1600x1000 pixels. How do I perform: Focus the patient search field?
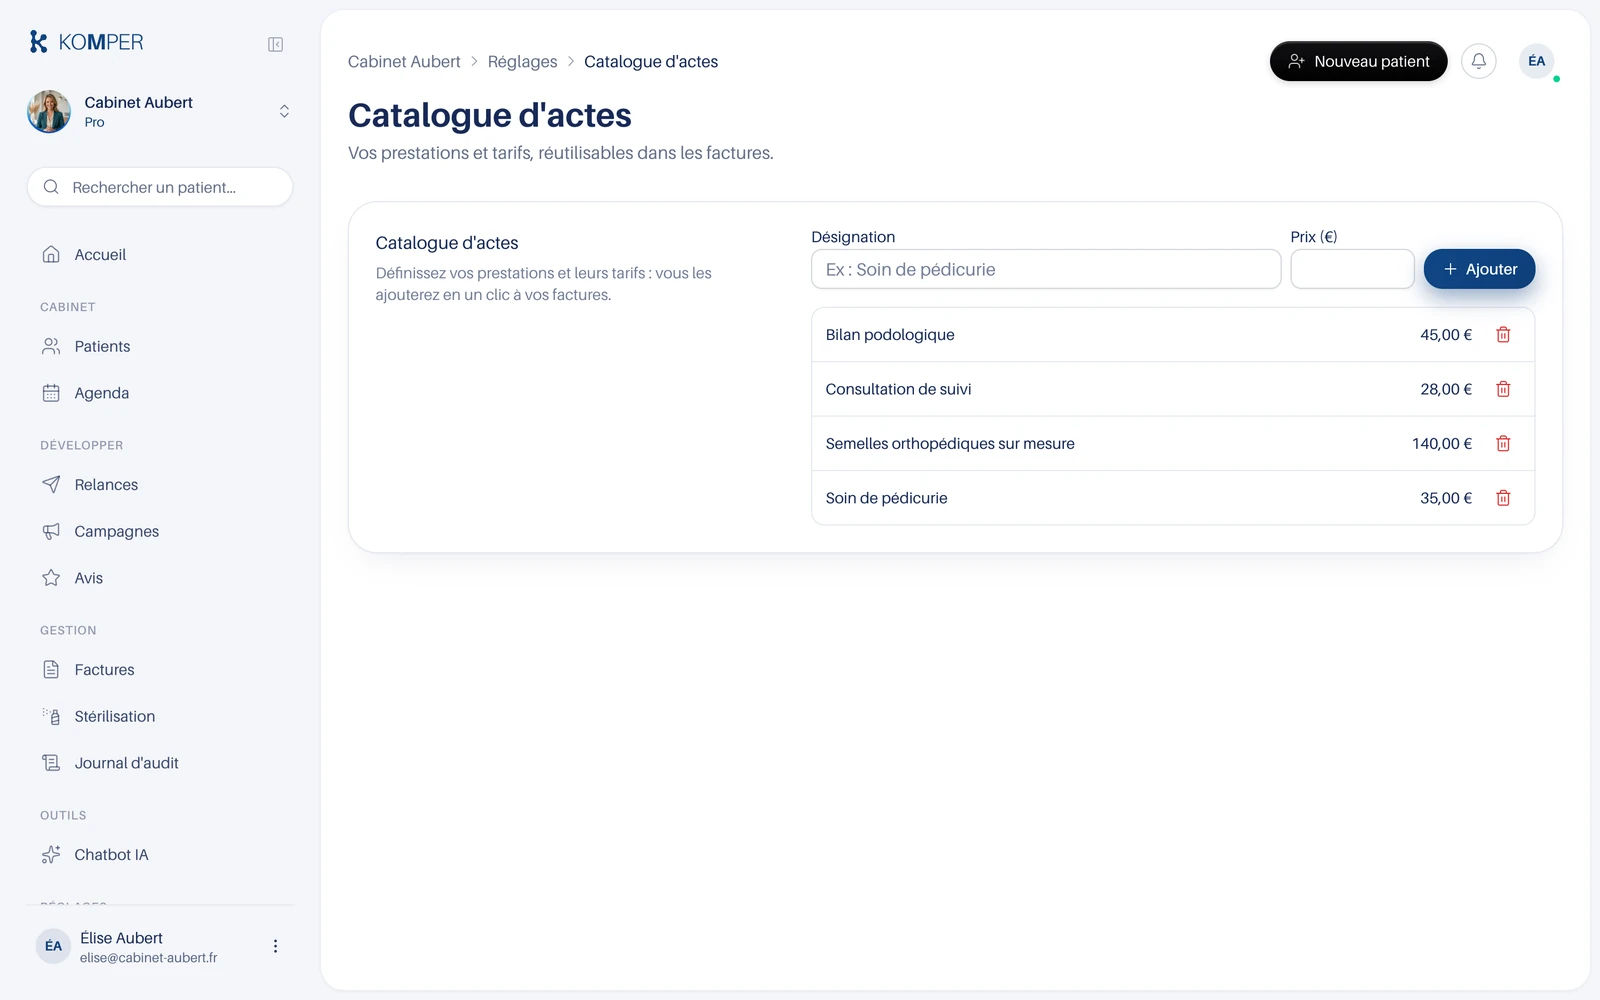pyautogui.click(x=160, y=187)
